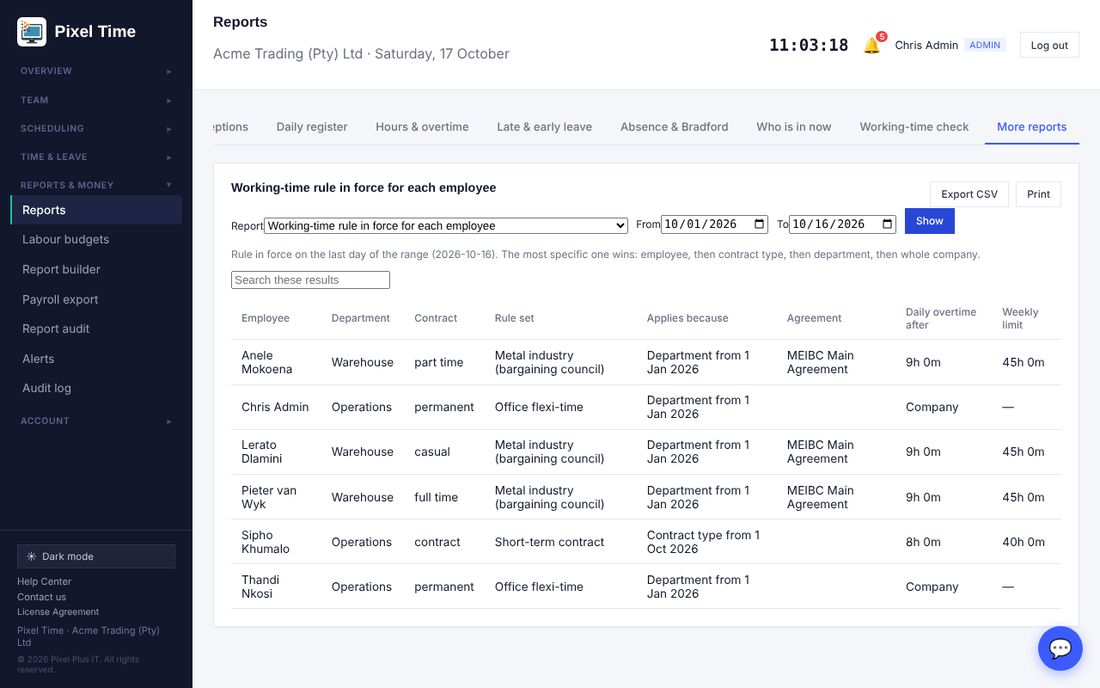Click the Show button
The image size is (1100, 688).
(930, 221)
